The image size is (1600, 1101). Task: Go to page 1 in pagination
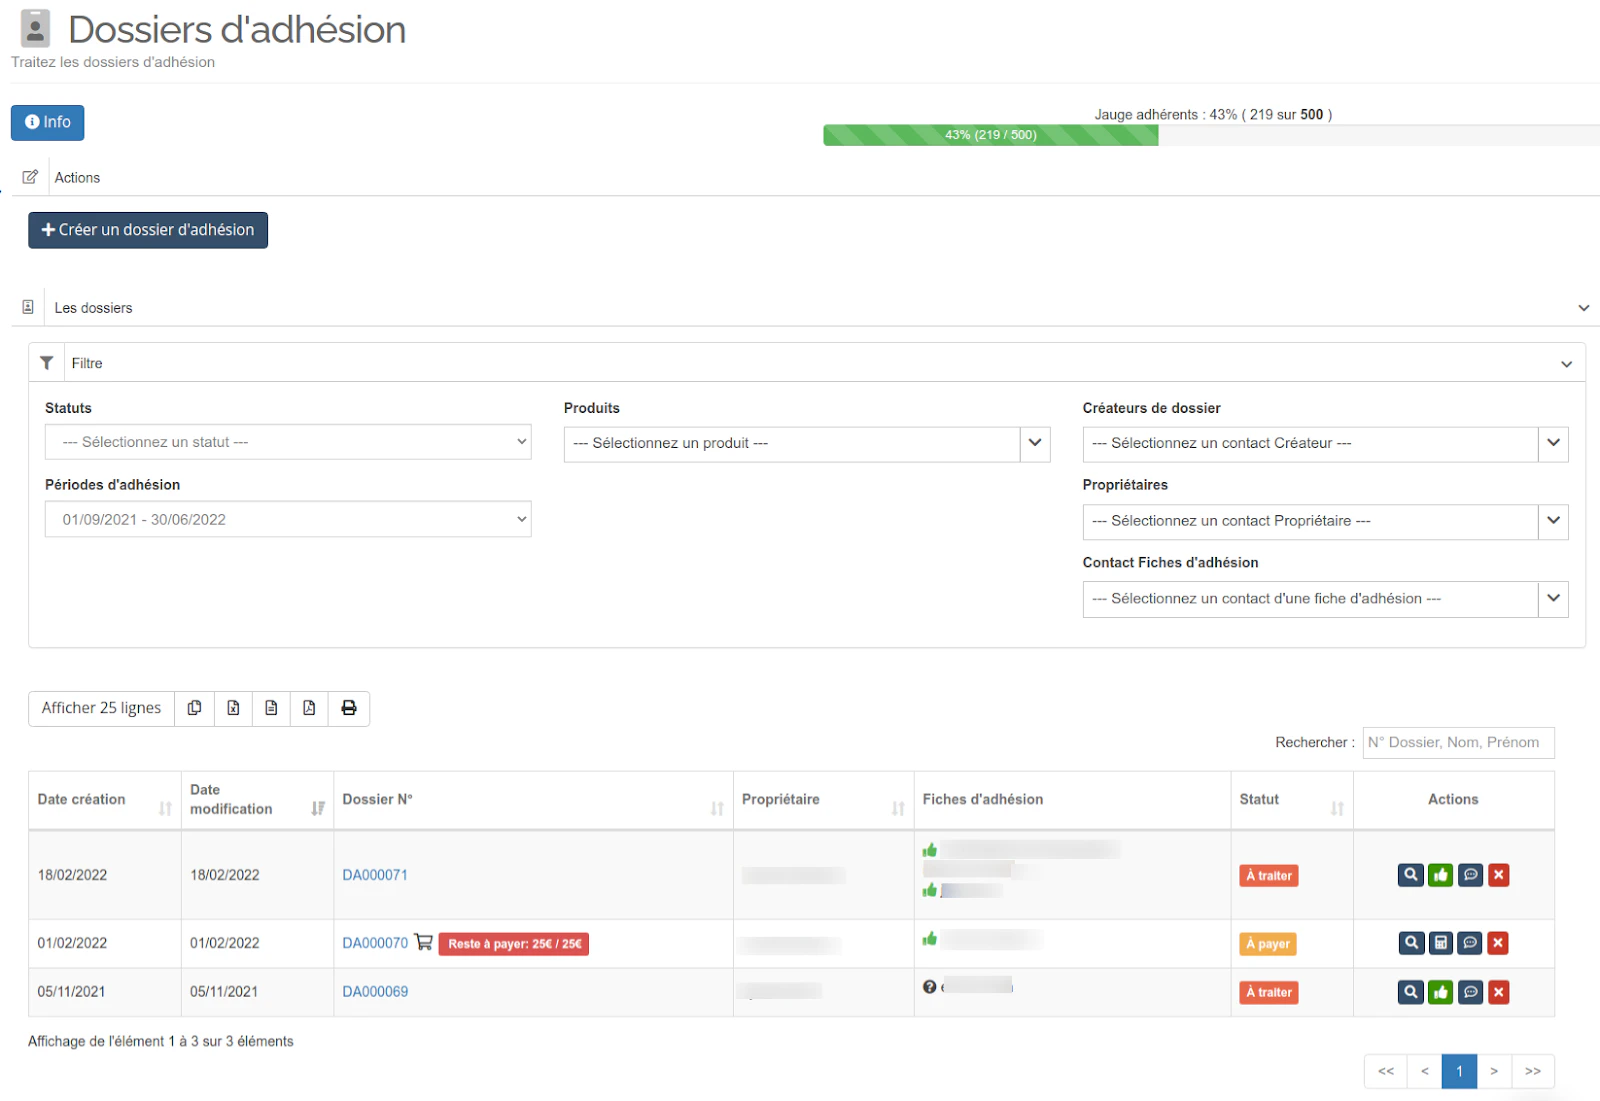pos(1459,1071)
